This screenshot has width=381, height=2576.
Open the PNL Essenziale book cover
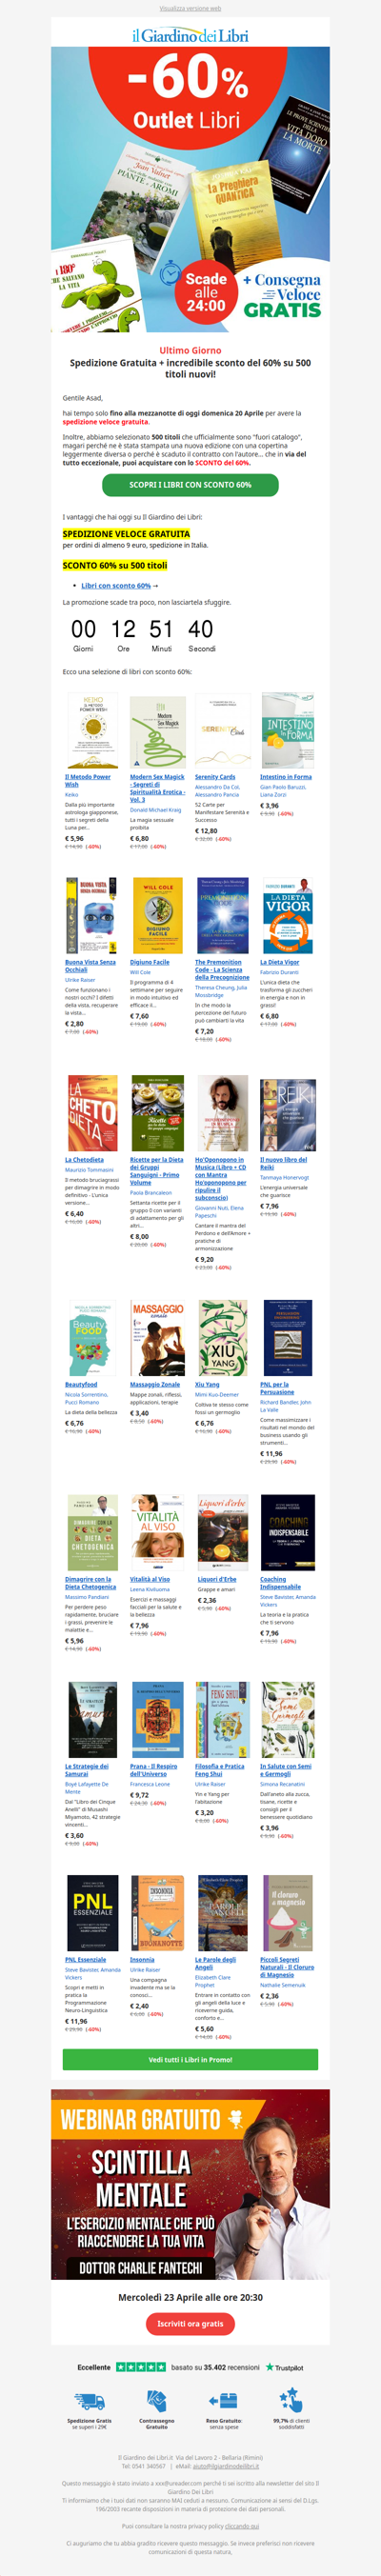tap(93, 1913)
